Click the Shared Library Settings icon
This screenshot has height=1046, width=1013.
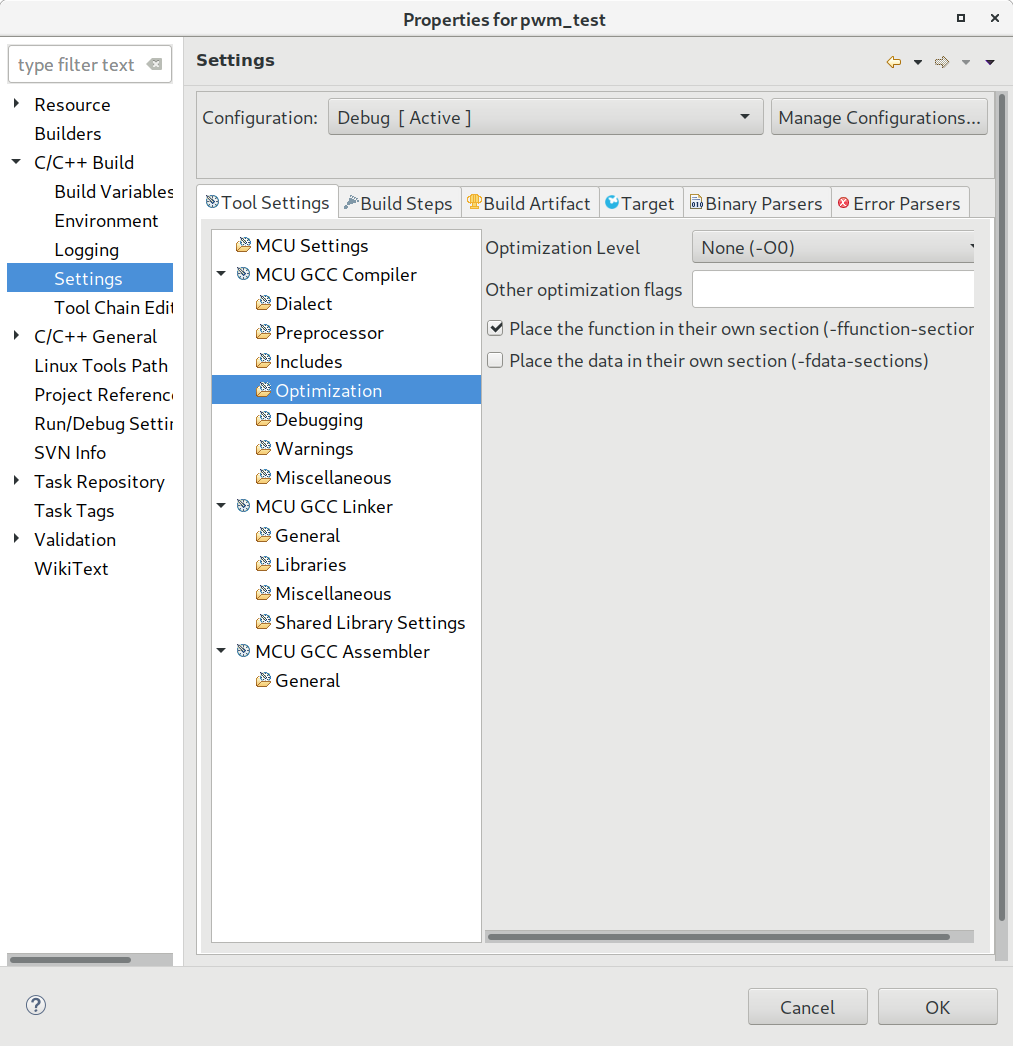(264, 622)
